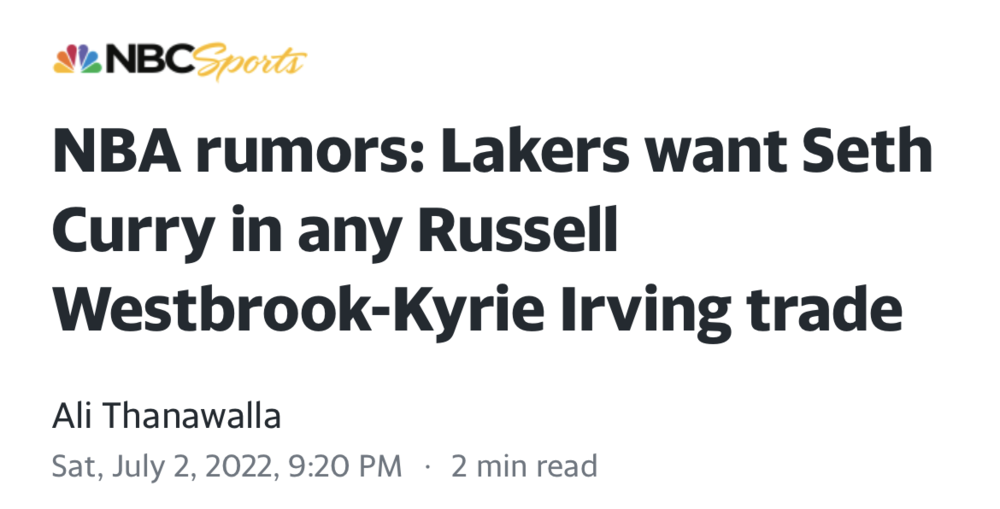Click the "2 min read" label
1000x509 pixels.
[524, 466]
